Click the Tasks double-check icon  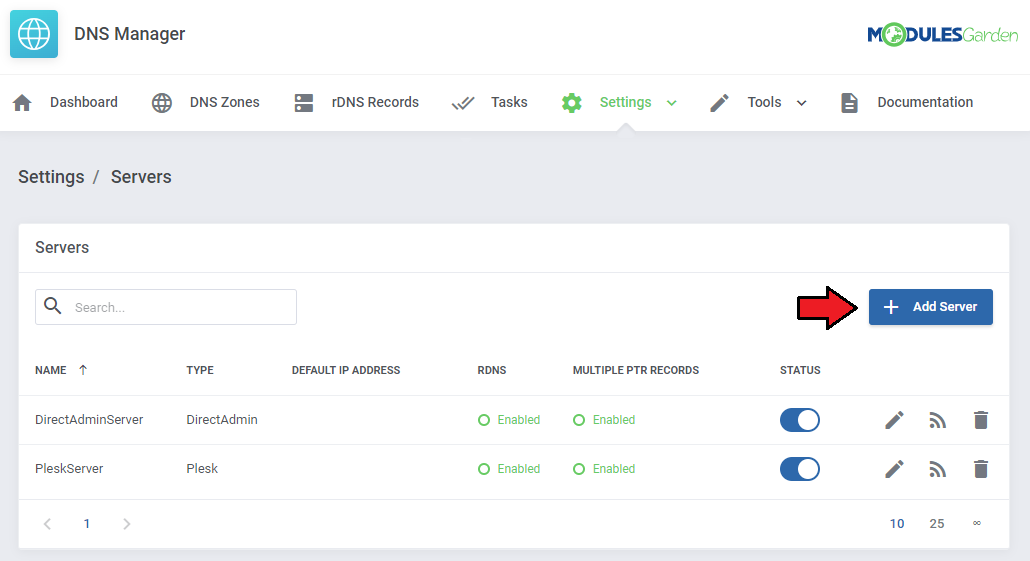tap(462, 103)
